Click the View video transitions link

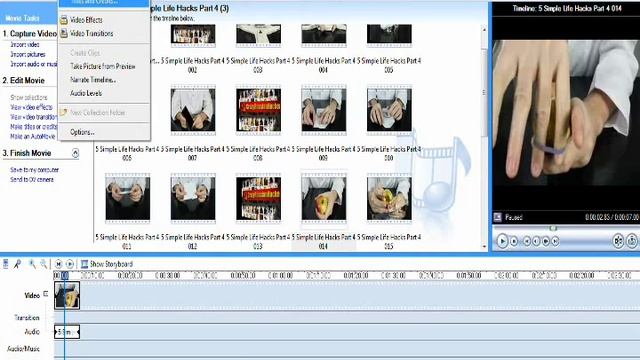pos(33,117)
